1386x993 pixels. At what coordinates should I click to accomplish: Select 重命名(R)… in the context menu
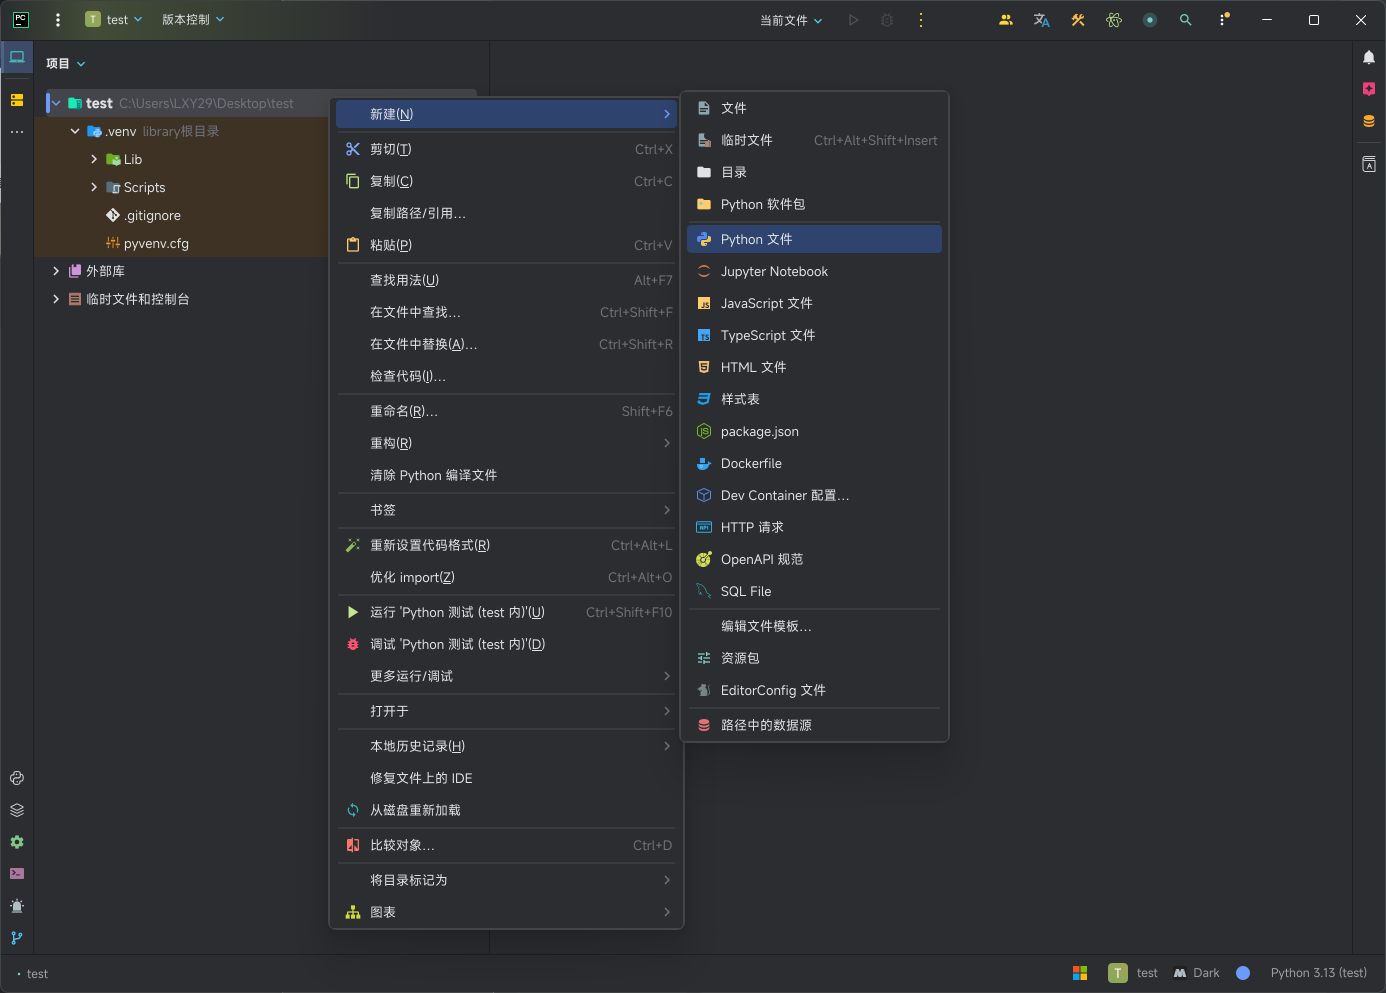(x=404, y=411)
